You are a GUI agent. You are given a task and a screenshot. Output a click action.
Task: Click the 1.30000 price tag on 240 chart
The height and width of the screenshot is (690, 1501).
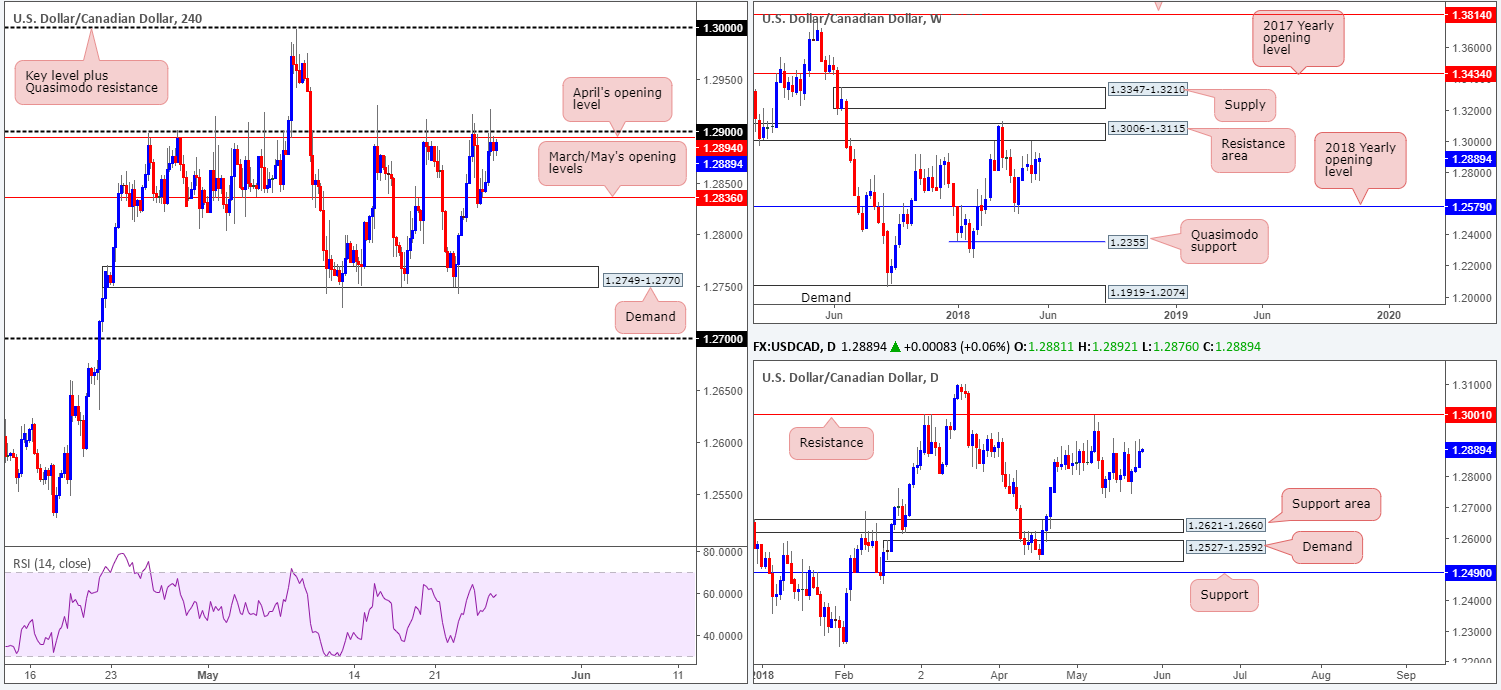pyautogui.click(x=722, y=29)
